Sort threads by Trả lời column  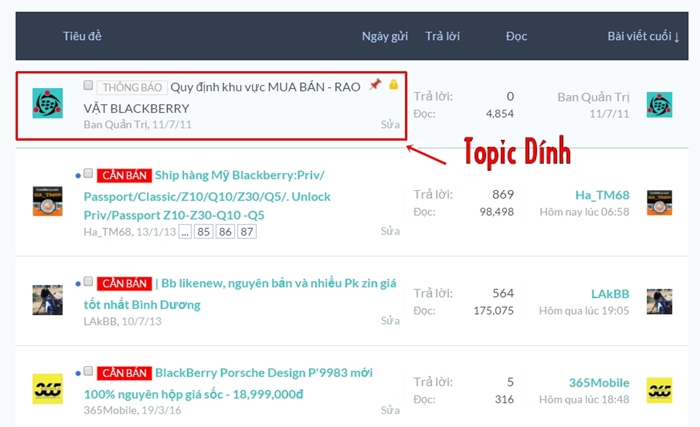coord(442,36)
